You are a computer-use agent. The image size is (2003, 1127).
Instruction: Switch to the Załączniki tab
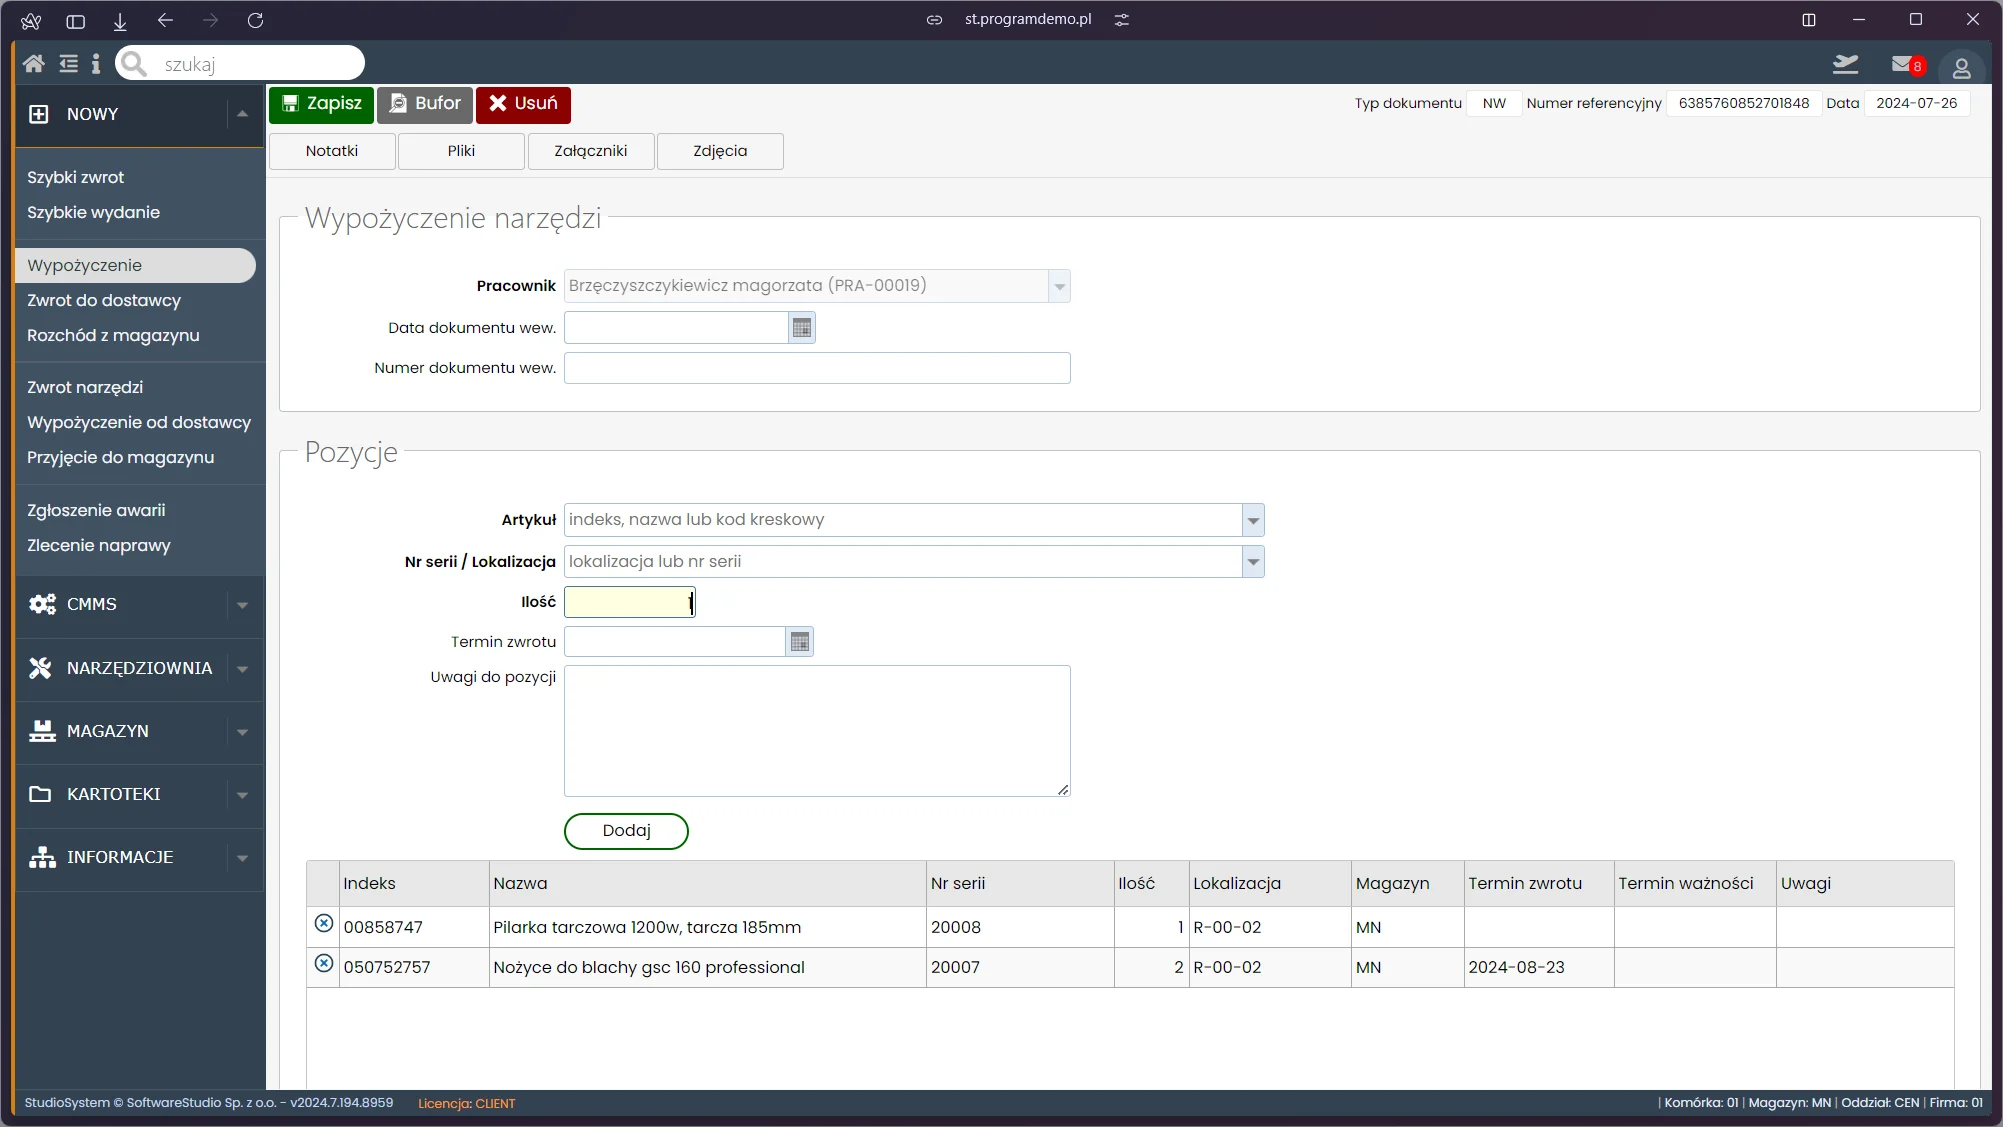click(590, 150)
